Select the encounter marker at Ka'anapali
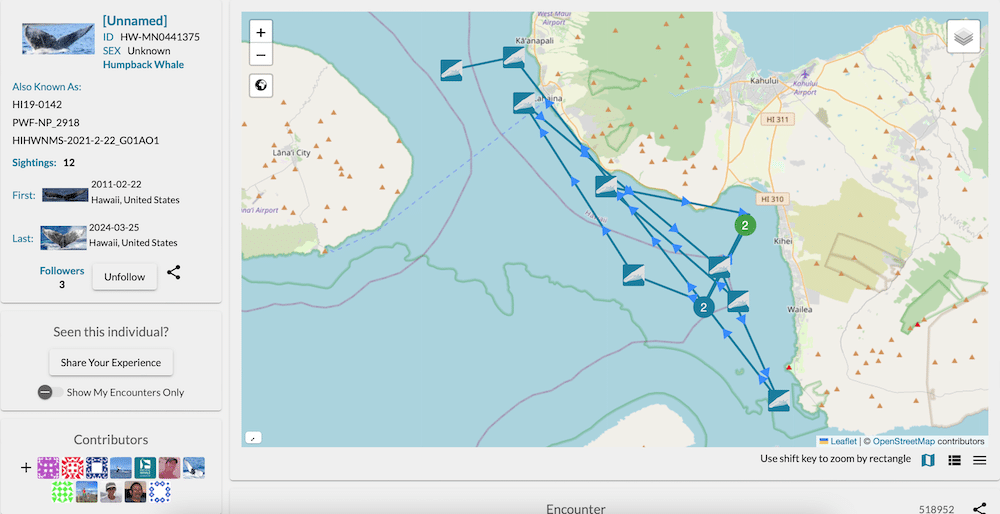Screen dimensions: 1000x514 click(514, 57)
